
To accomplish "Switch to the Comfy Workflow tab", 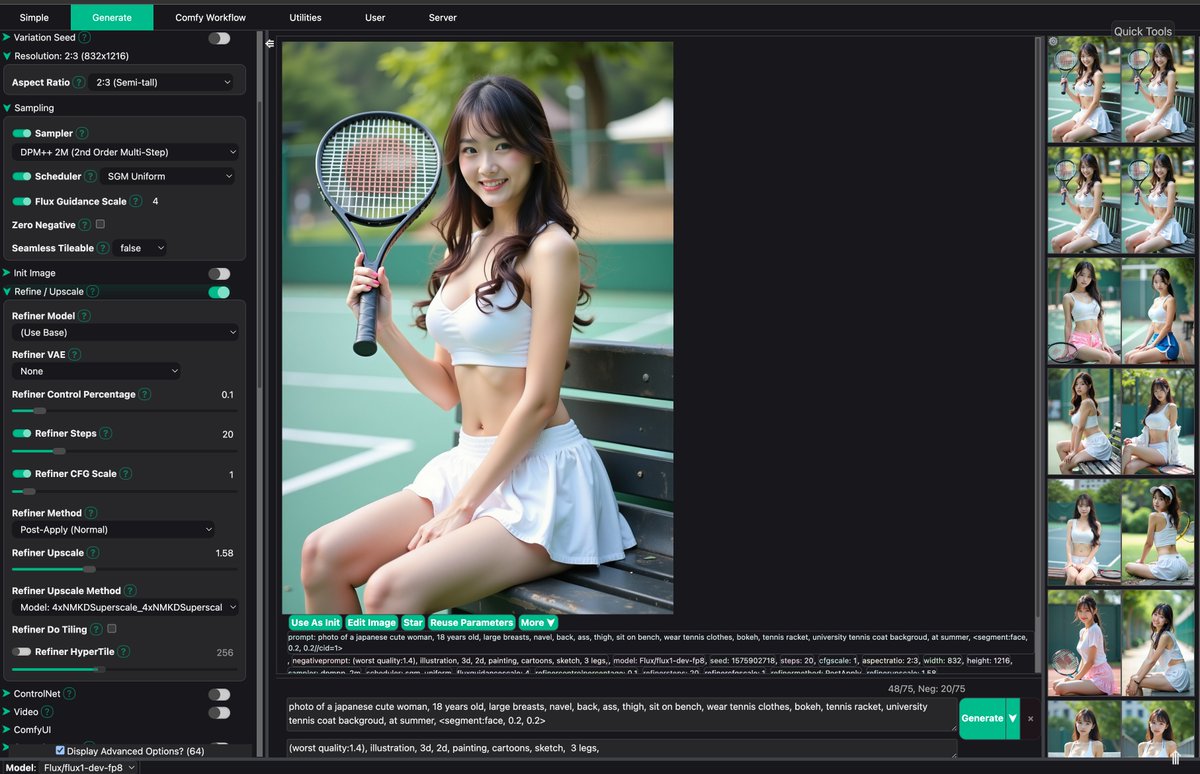I will click(x=209, y=17).
